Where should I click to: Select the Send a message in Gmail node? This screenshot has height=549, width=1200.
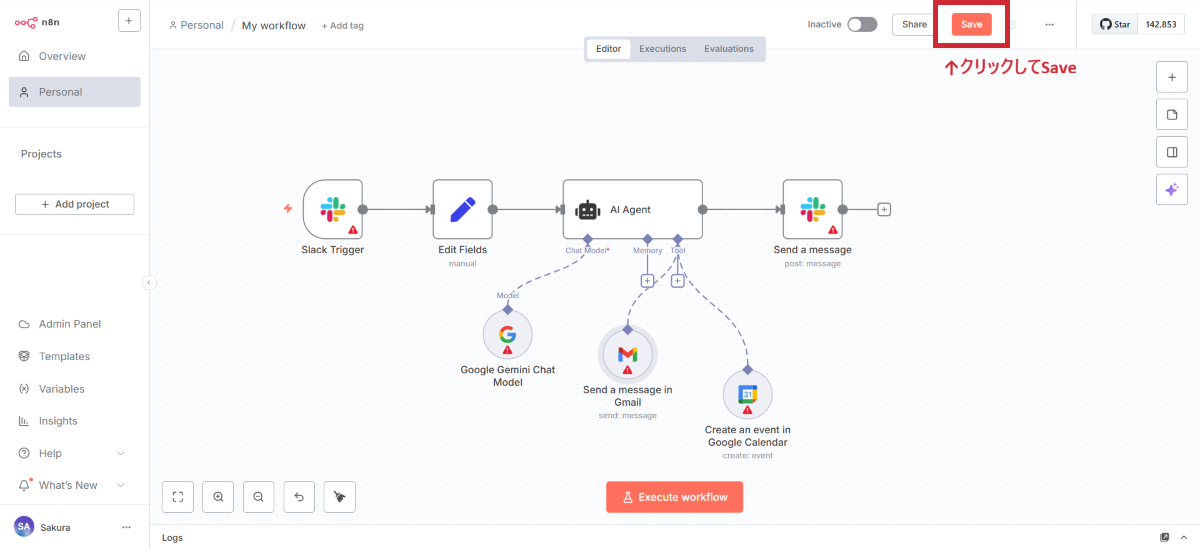pos(627,354)
